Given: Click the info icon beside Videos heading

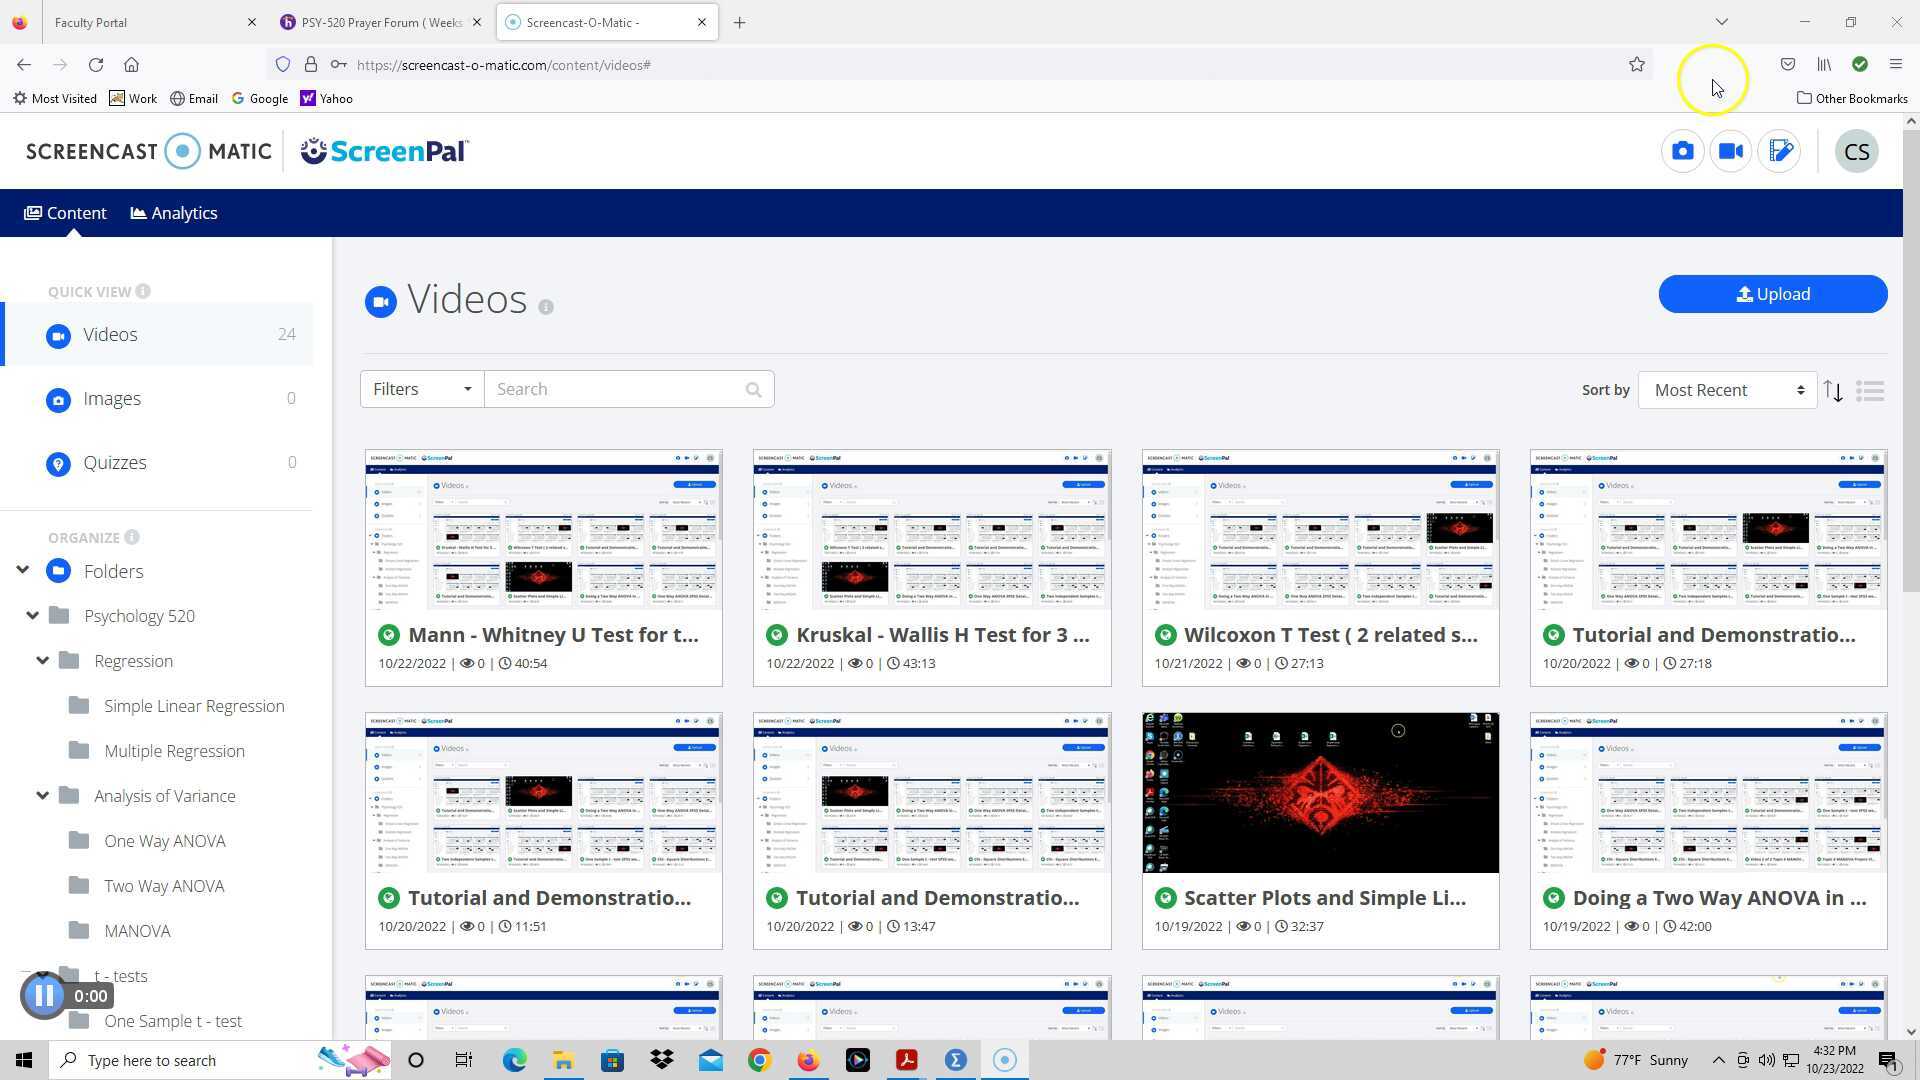Looking at the screenshot, I should coord(546,307).
